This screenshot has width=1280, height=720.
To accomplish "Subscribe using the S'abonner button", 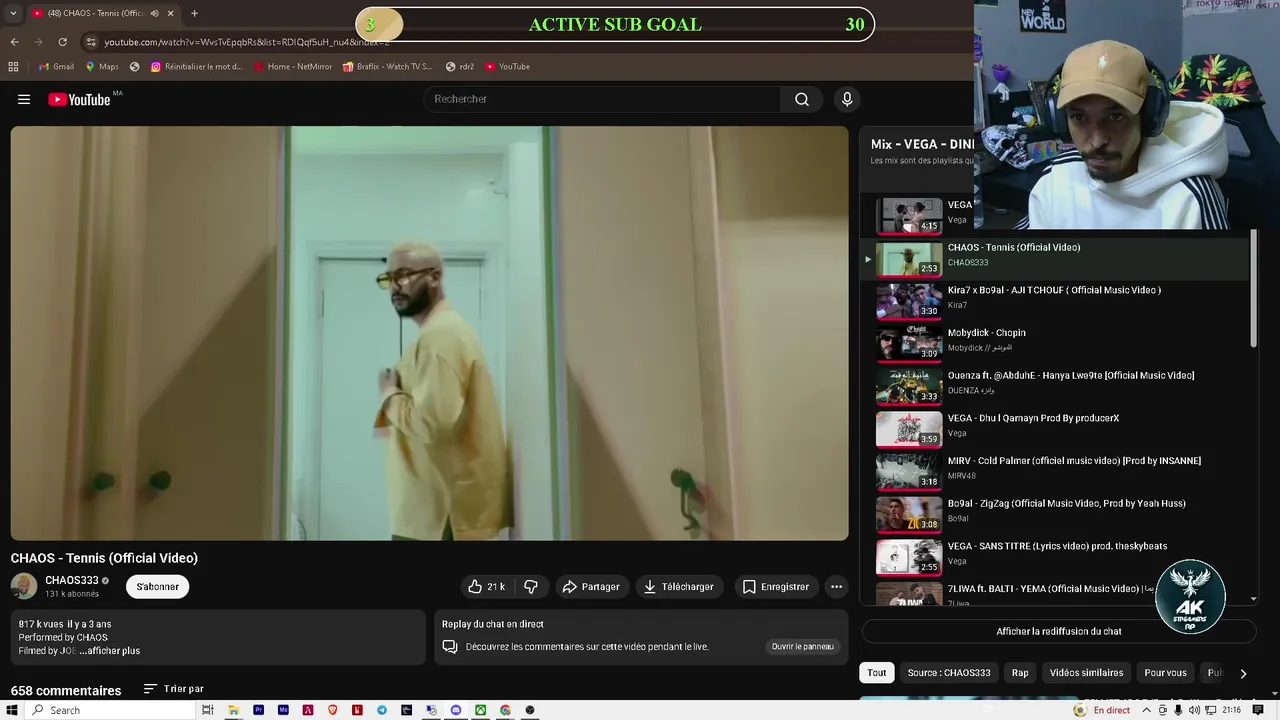I will [x=157, y=587].
